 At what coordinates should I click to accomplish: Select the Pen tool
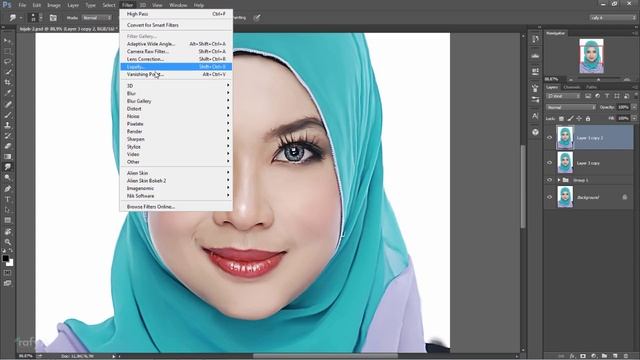[7, 189]
